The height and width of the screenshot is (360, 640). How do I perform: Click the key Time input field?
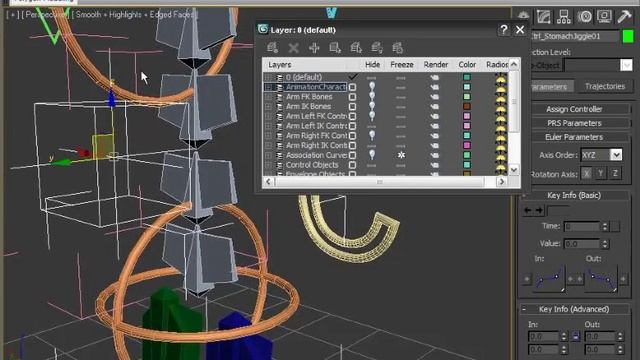(582, 226)
